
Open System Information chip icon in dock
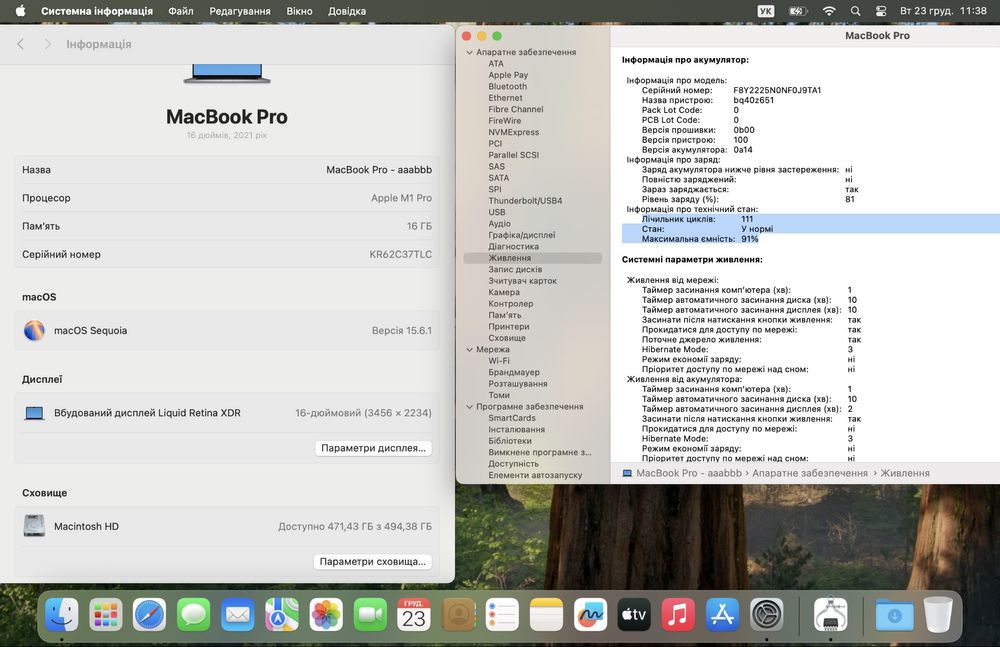(830, 614)
